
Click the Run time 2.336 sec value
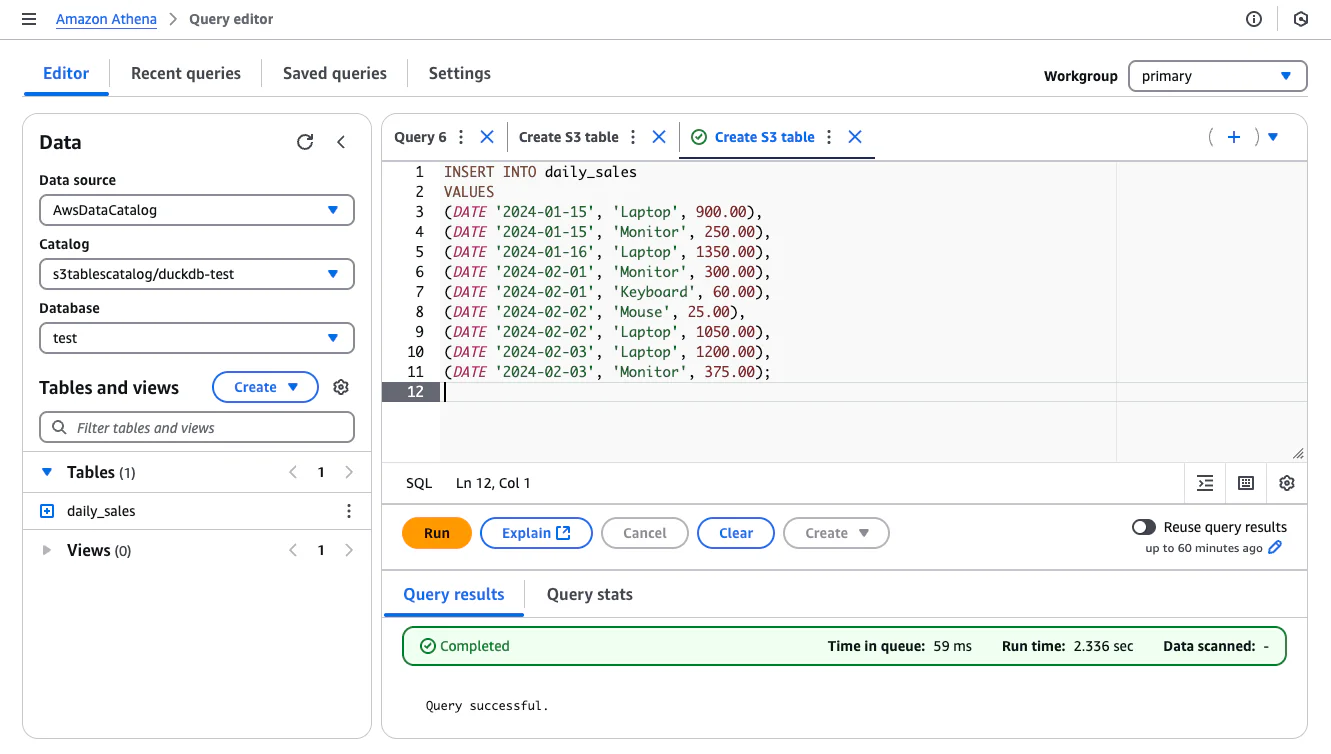[x=1104, y=646]
